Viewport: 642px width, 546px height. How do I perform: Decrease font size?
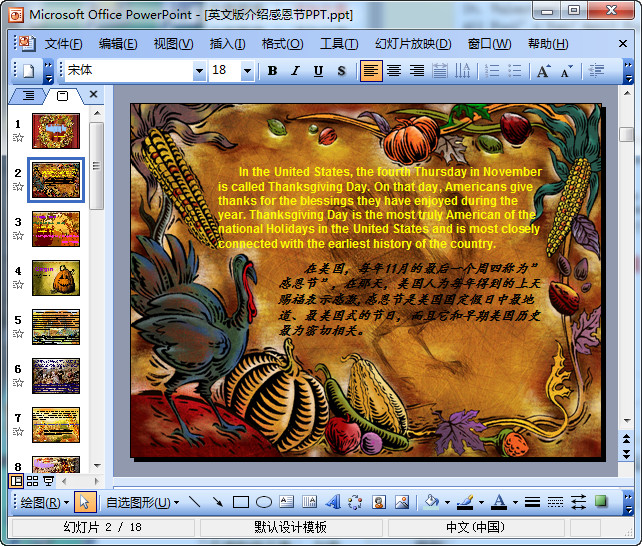pos(567,71)
